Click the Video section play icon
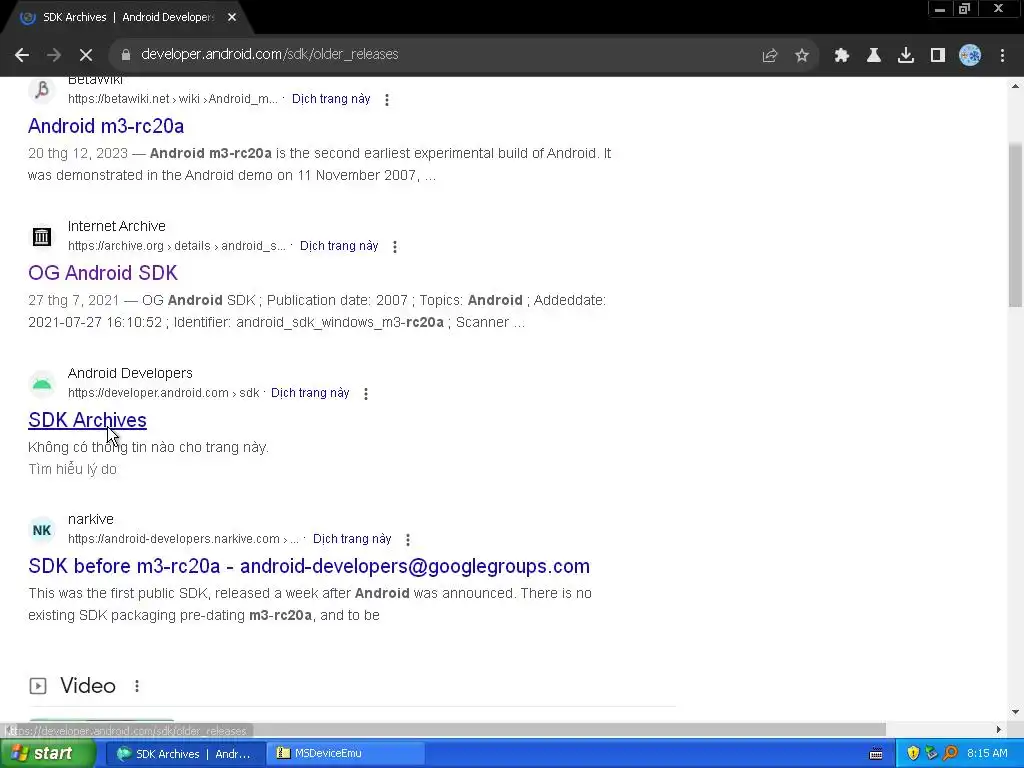This screenshot has width=1024, height=768. click(x=38, y=686)
